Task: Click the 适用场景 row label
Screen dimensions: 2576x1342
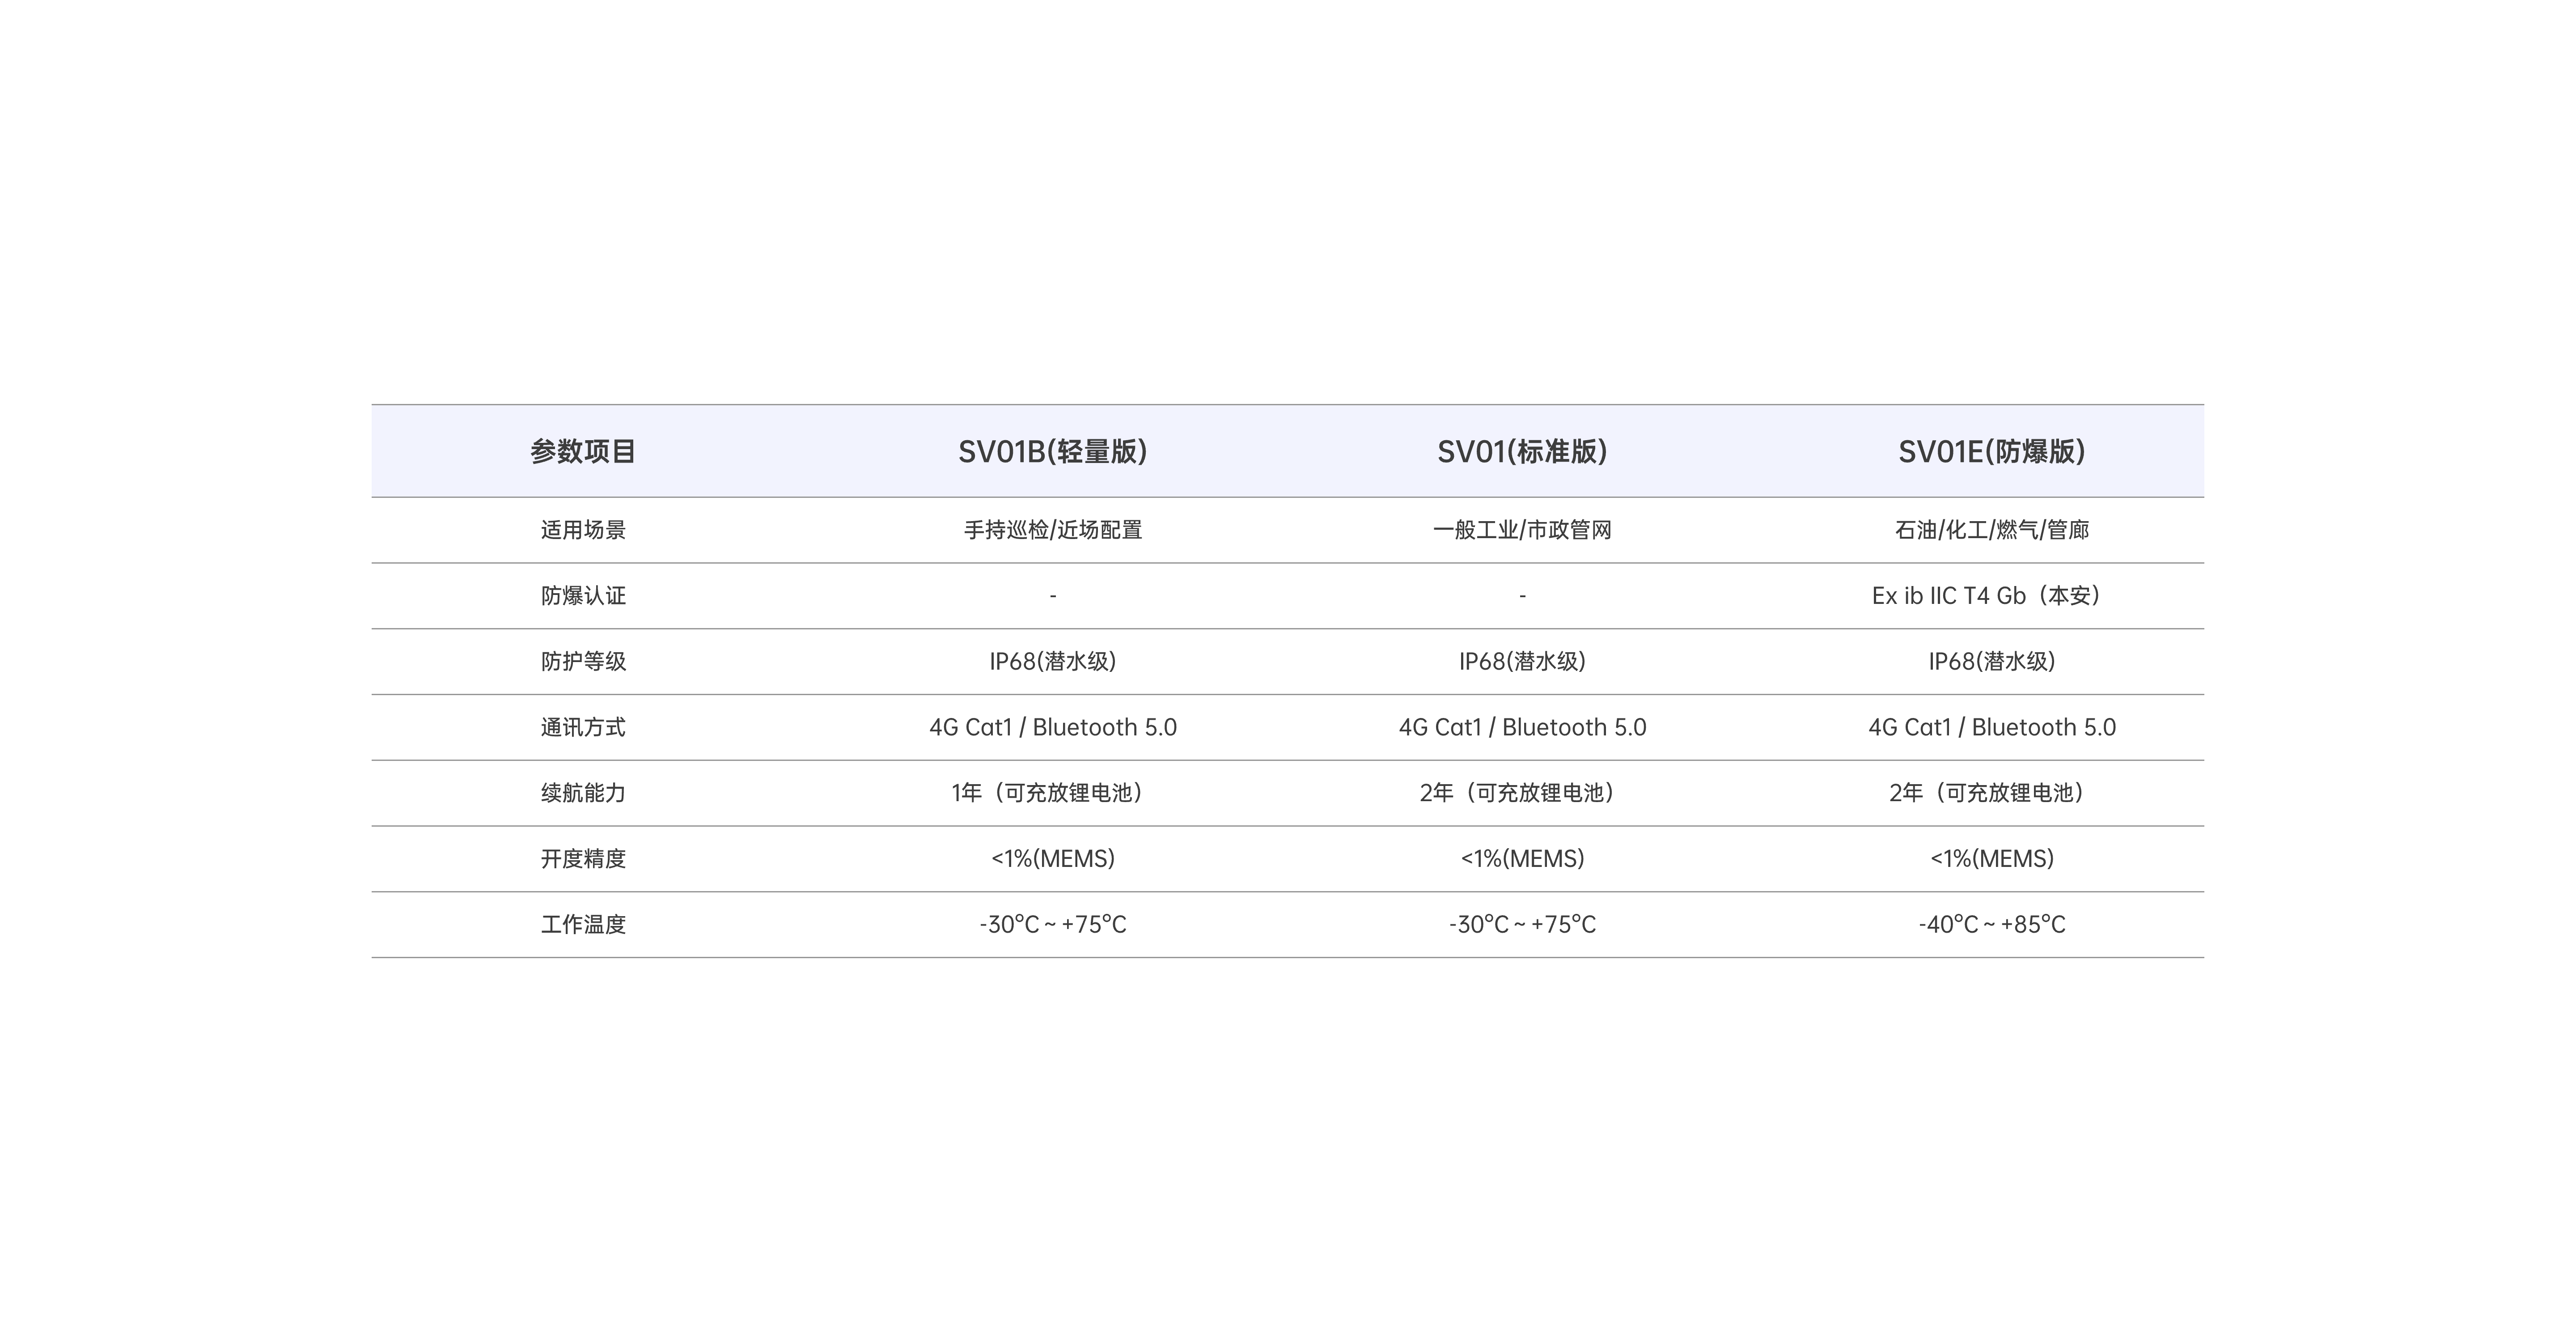Action: pyautogui.click(x=583, y=530)
